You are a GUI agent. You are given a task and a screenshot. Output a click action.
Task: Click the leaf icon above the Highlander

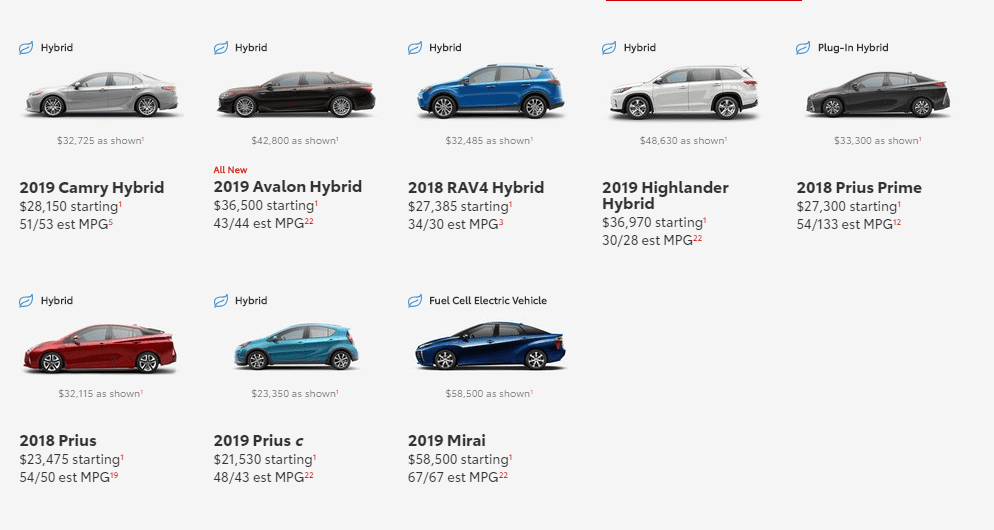pos(609,48)
